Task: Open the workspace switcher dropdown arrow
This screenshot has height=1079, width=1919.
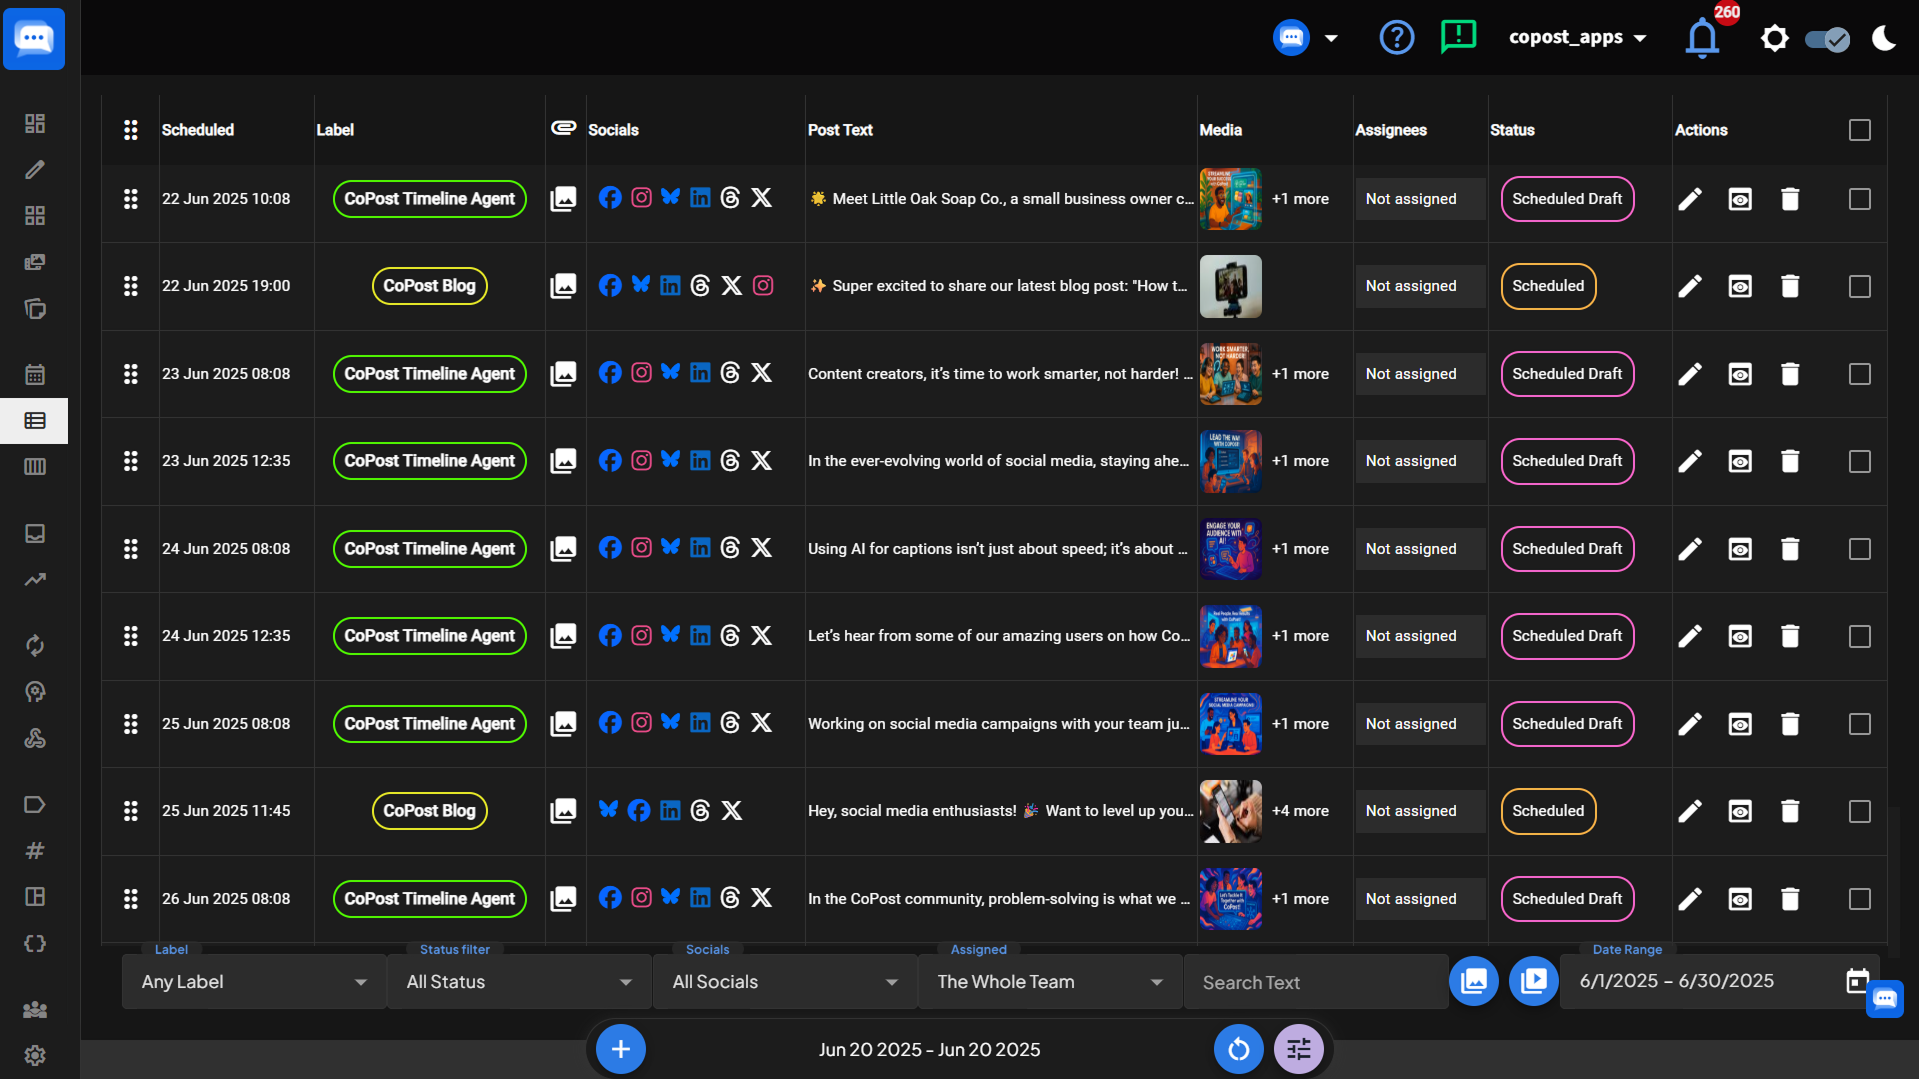Action: click(1331, 38)
